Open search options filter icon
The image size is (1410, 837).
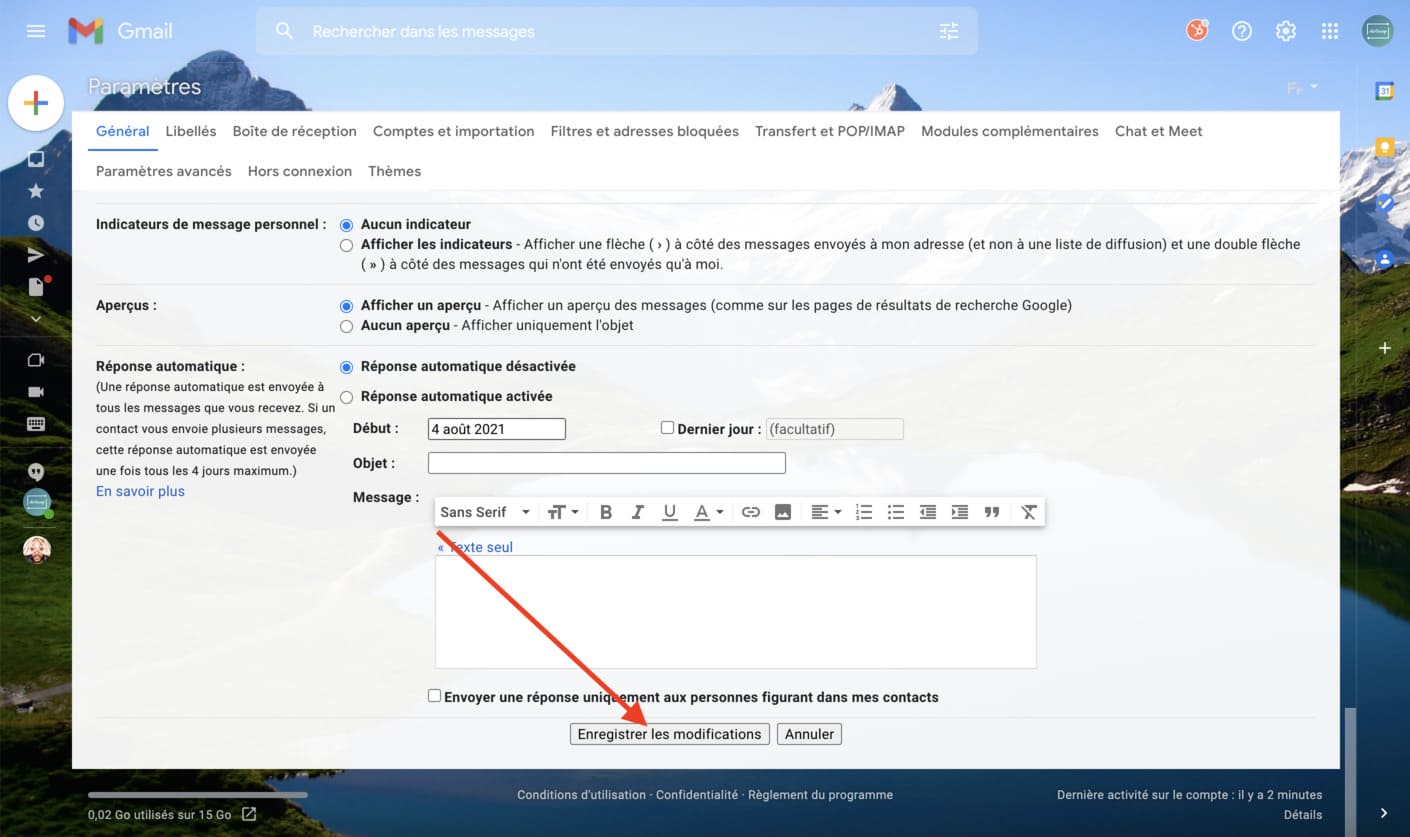pyautogui.click(x=949, y=31)
